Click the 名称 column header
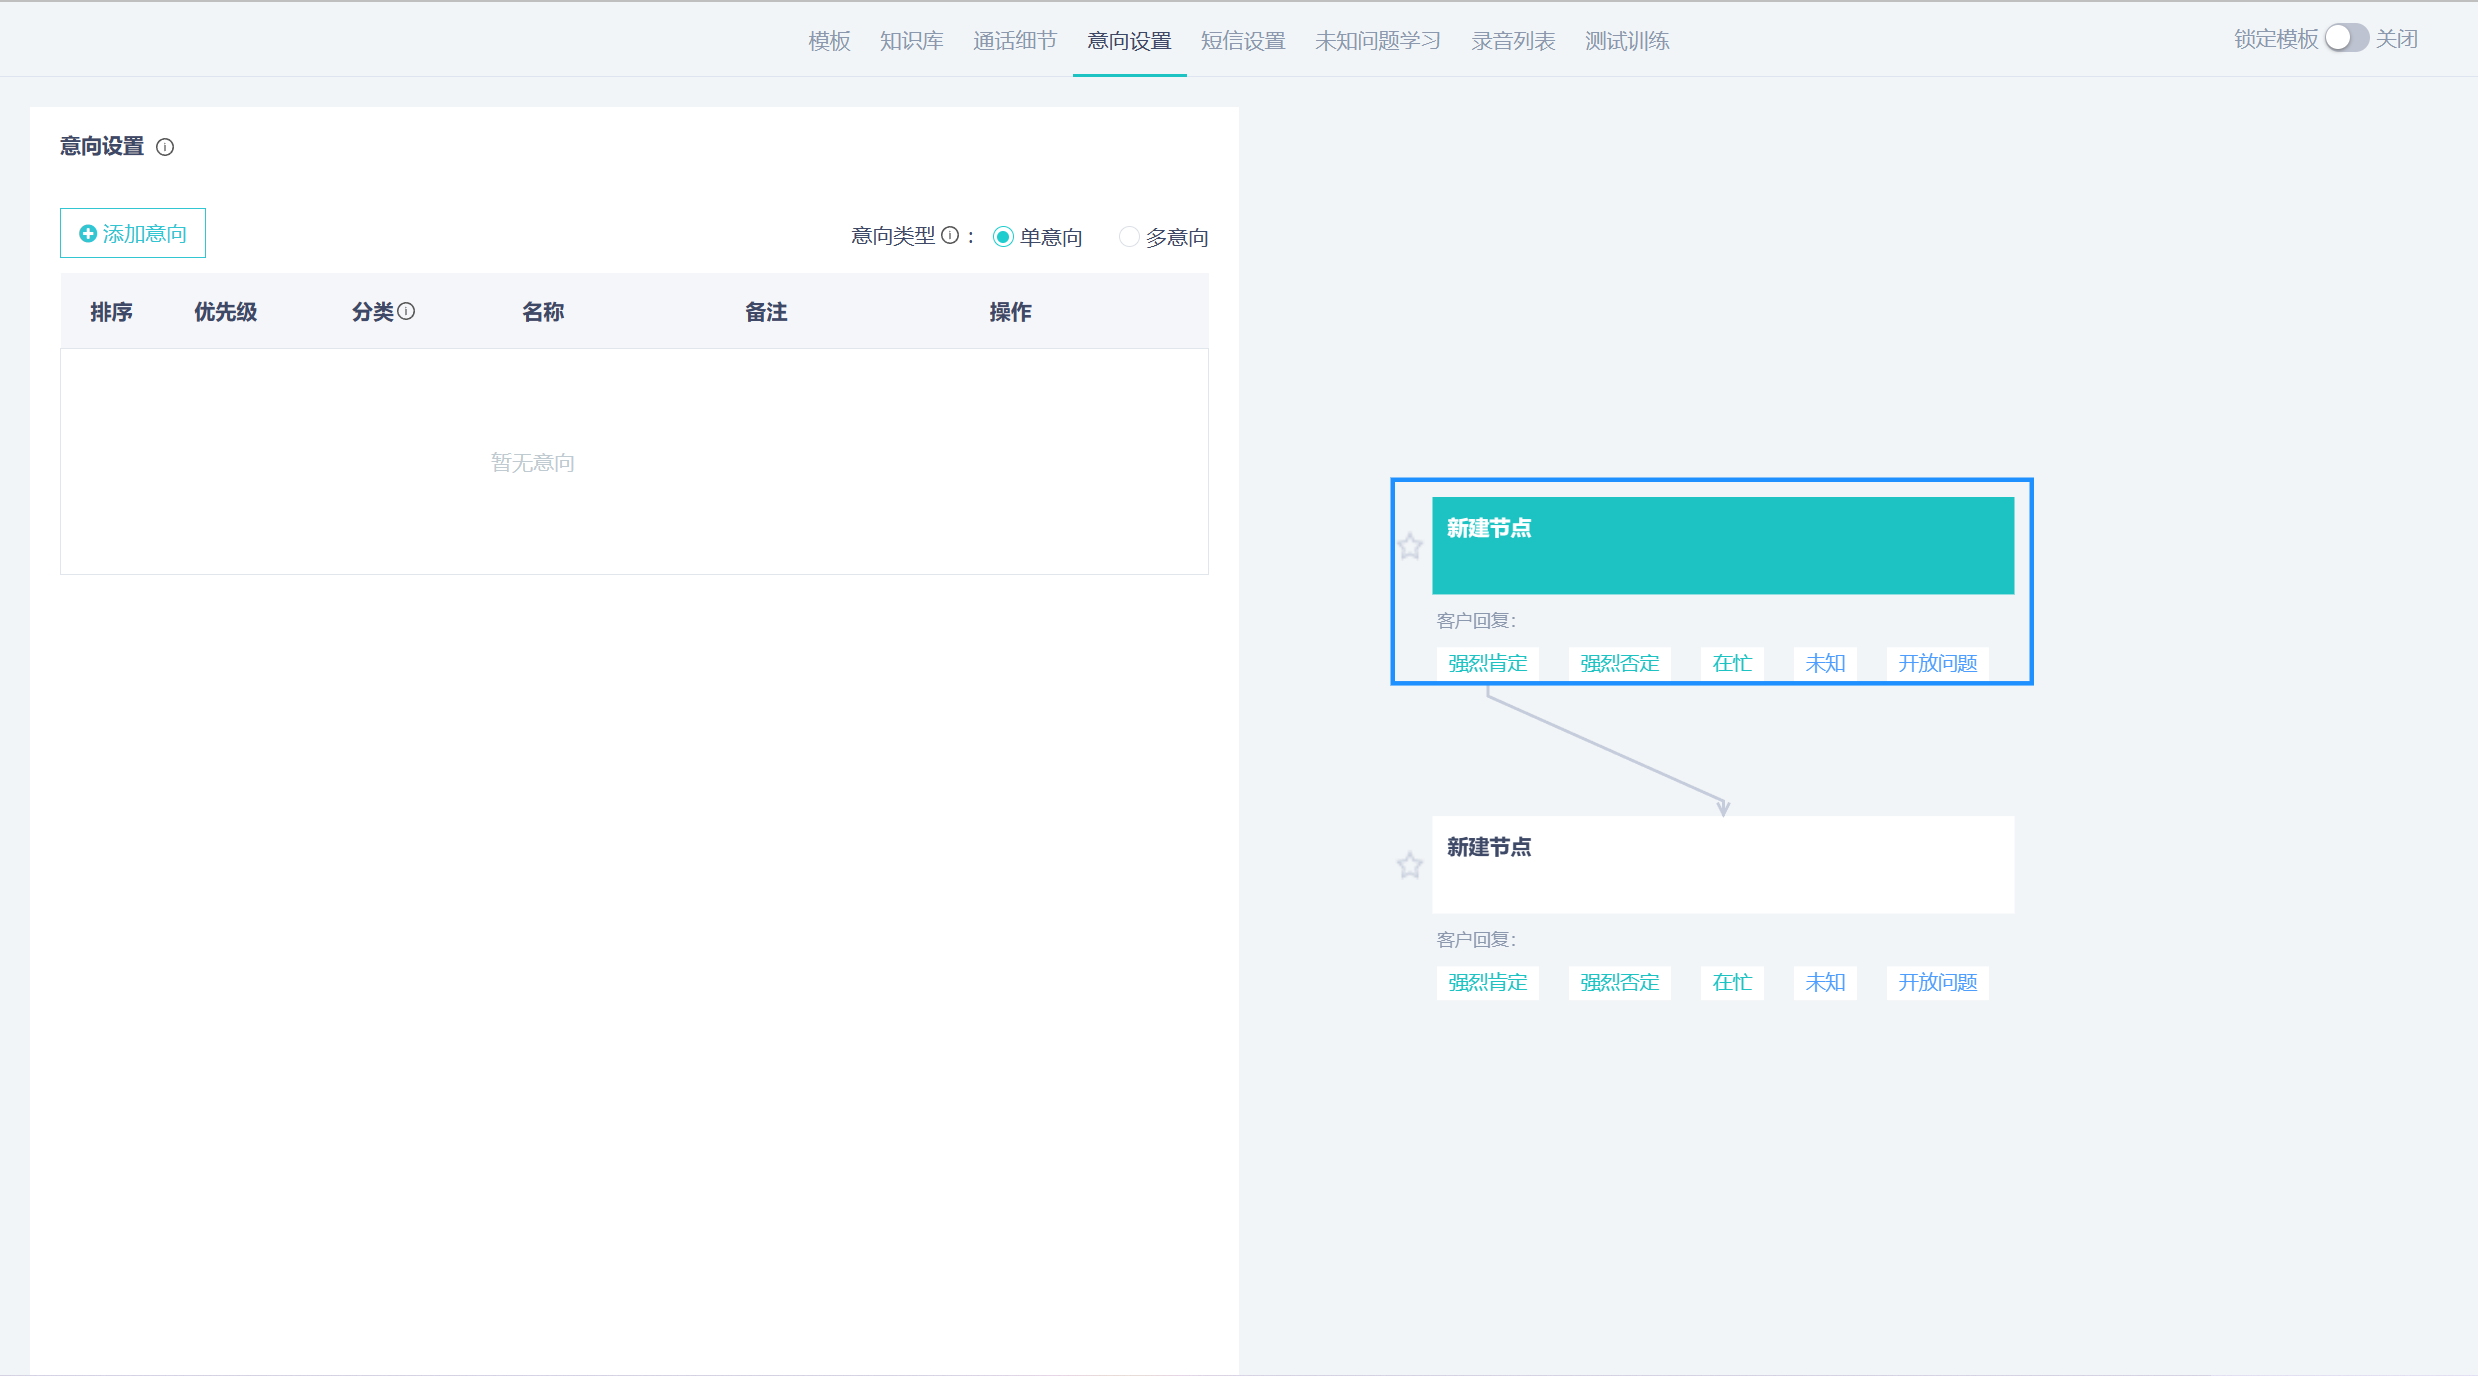The image size is (2478, 1376). [543, 312]
